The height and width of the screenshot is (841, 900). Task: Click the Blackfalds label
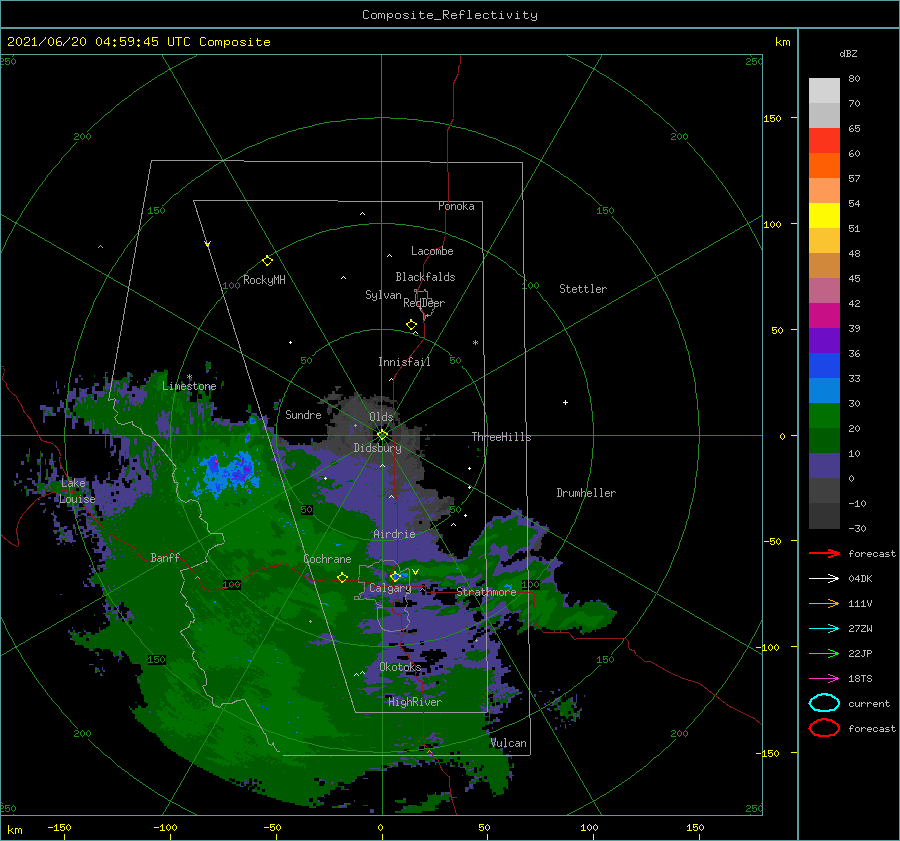[x=425, y=277]
